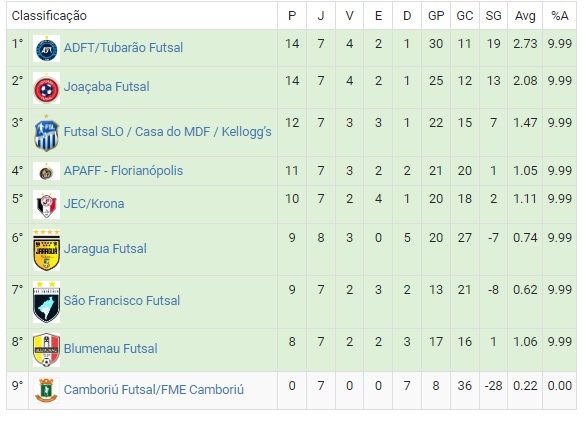Open Blumenau Futsal team link

point(111,349)
